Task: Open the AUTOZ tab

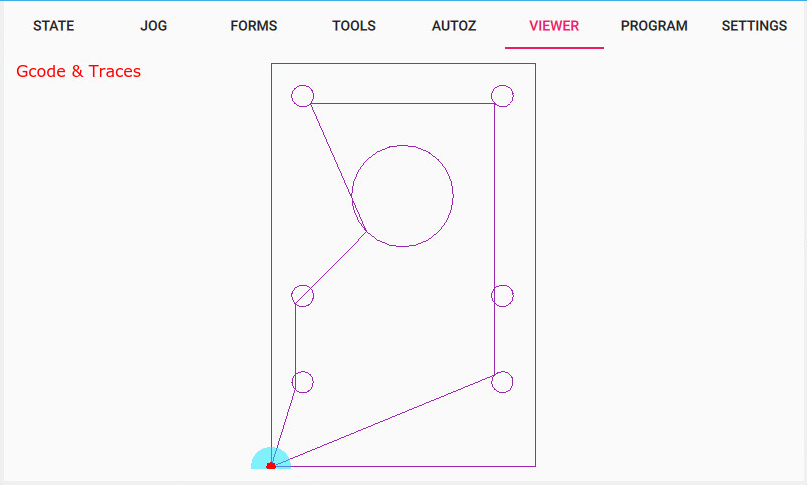Action: [x=454, y=26]
